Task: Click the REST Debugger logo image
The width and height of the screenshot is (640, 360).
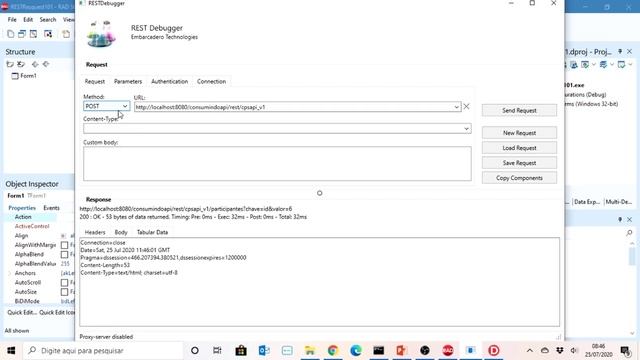Action: click(x=101, y=33)
